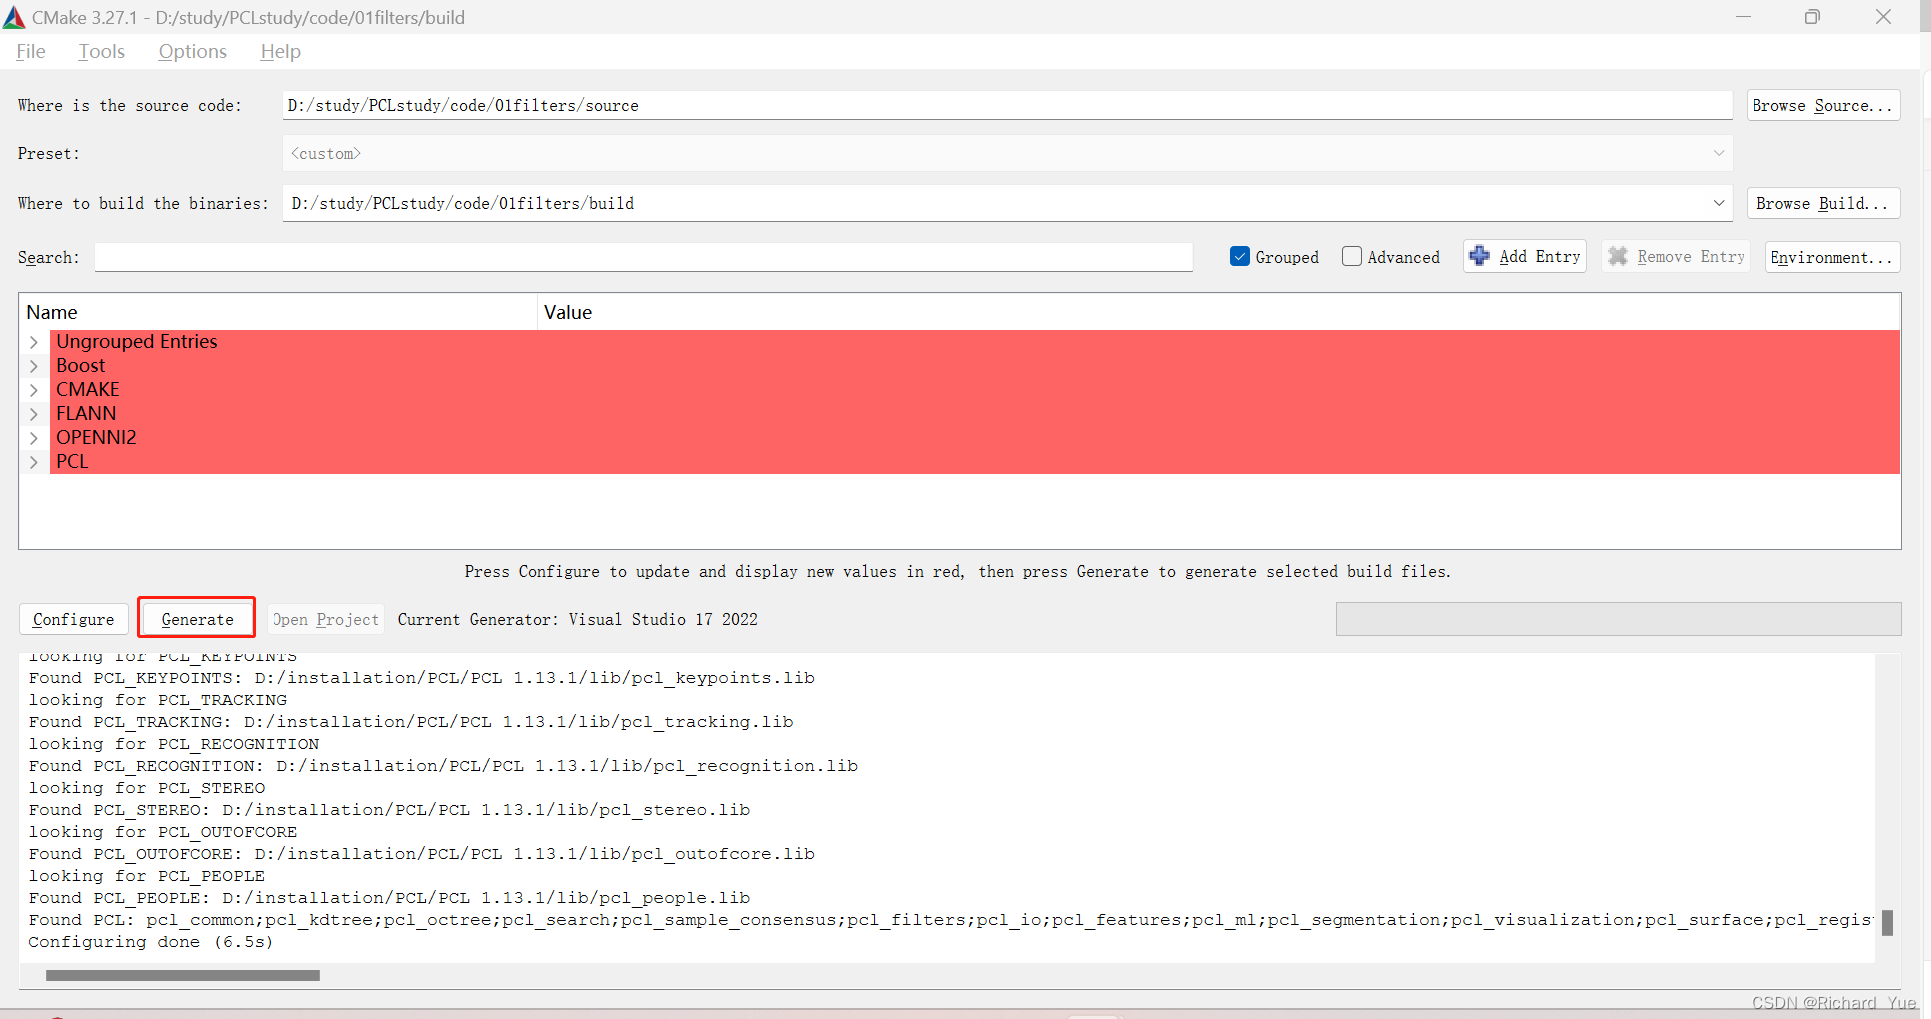Click the Generate button
Screen dimensions: 1931x1019
coord(197,619)
